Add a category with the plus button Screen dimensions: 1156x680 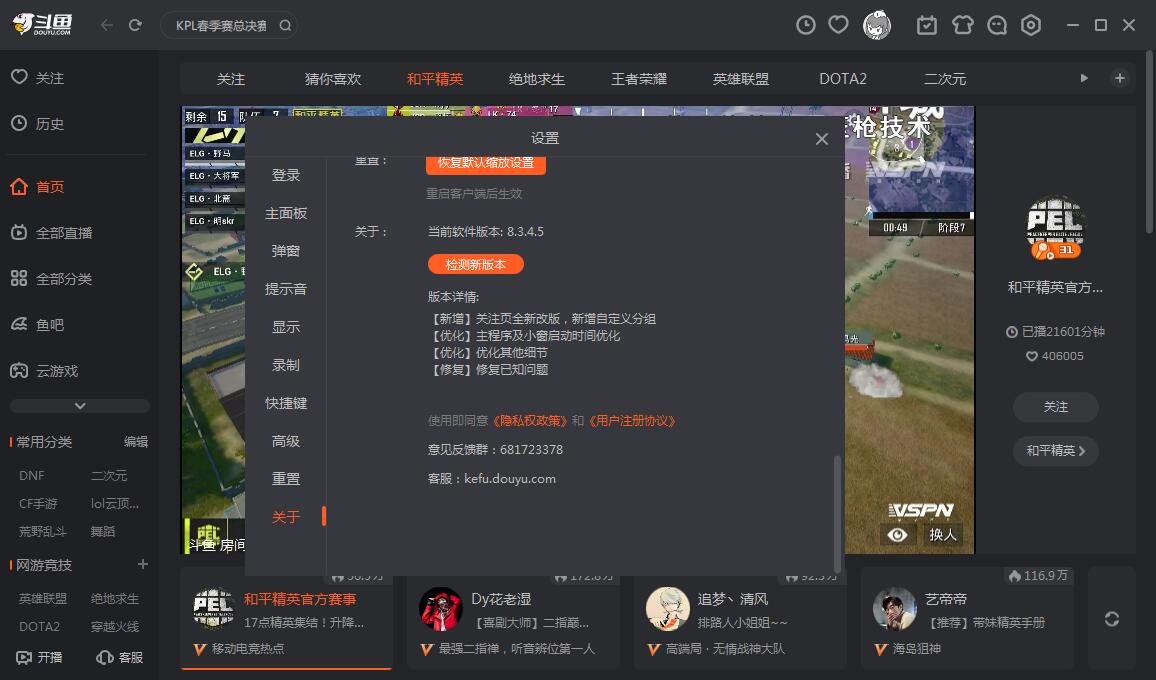pos(1119,78)
